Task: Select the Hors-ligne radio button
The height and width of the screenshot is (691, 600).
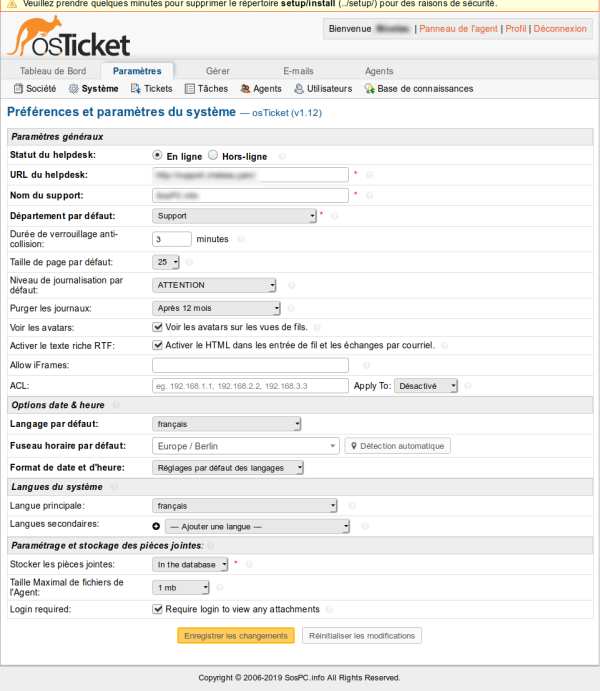Action: click(x=213, y=156)
